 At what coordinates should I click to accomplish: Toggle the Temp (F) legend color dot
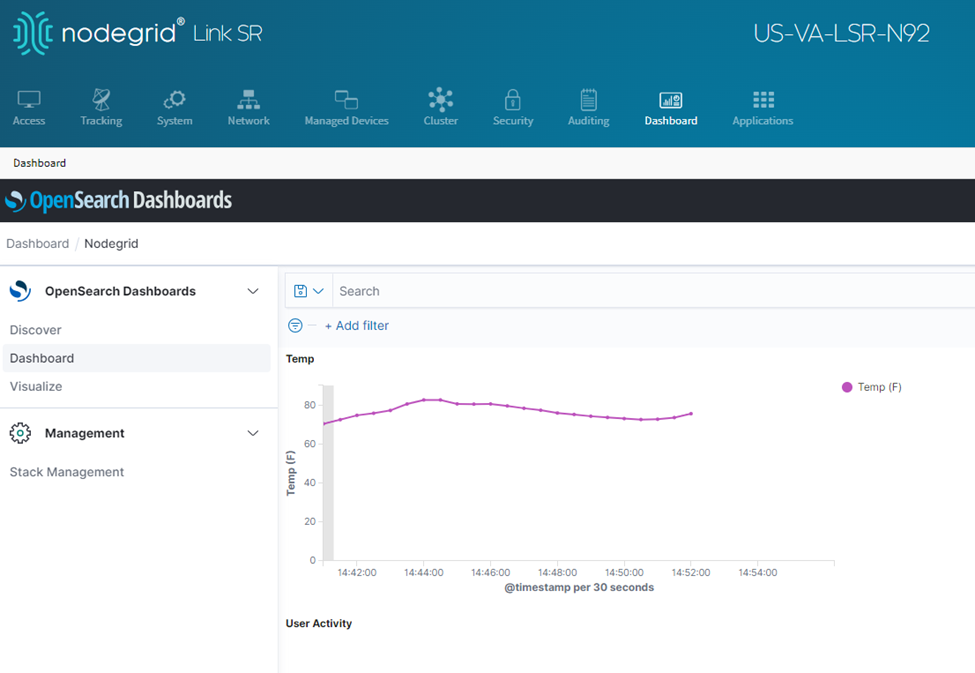[846, 387]
